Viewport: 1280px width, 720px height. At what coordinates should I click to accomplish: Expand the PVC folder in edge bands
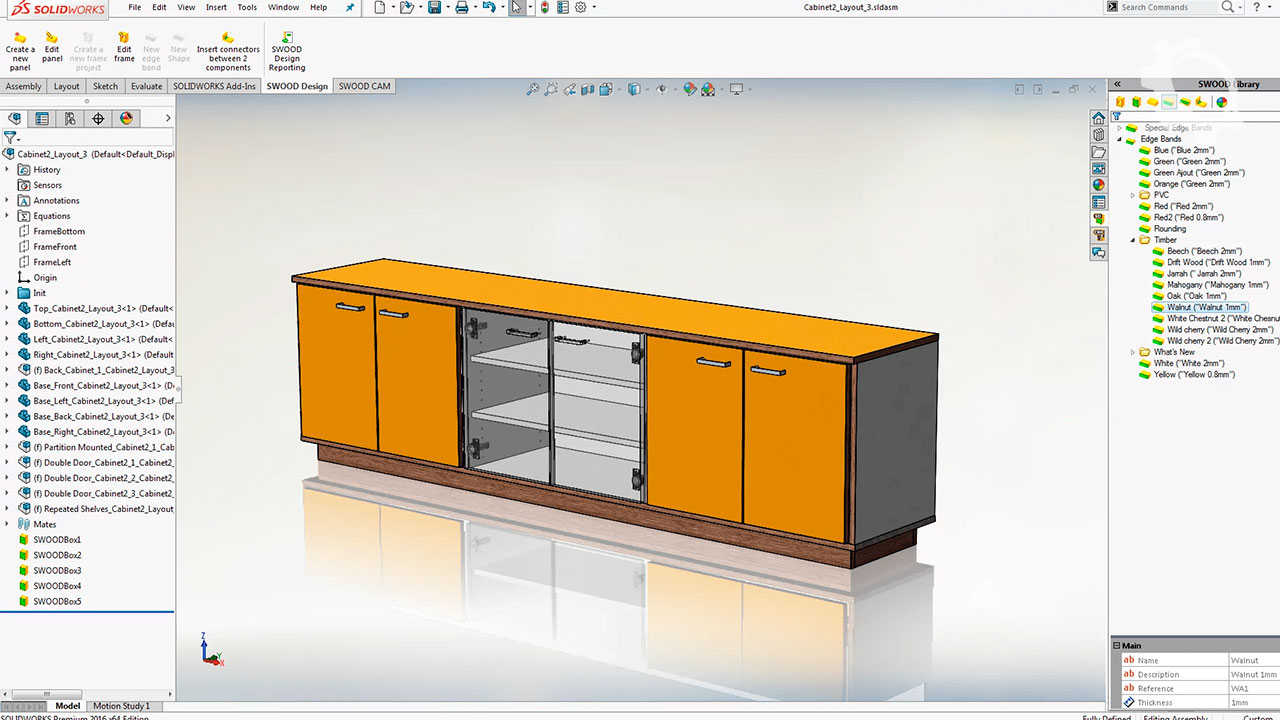pyautogui.click(x=1133, y=195)
